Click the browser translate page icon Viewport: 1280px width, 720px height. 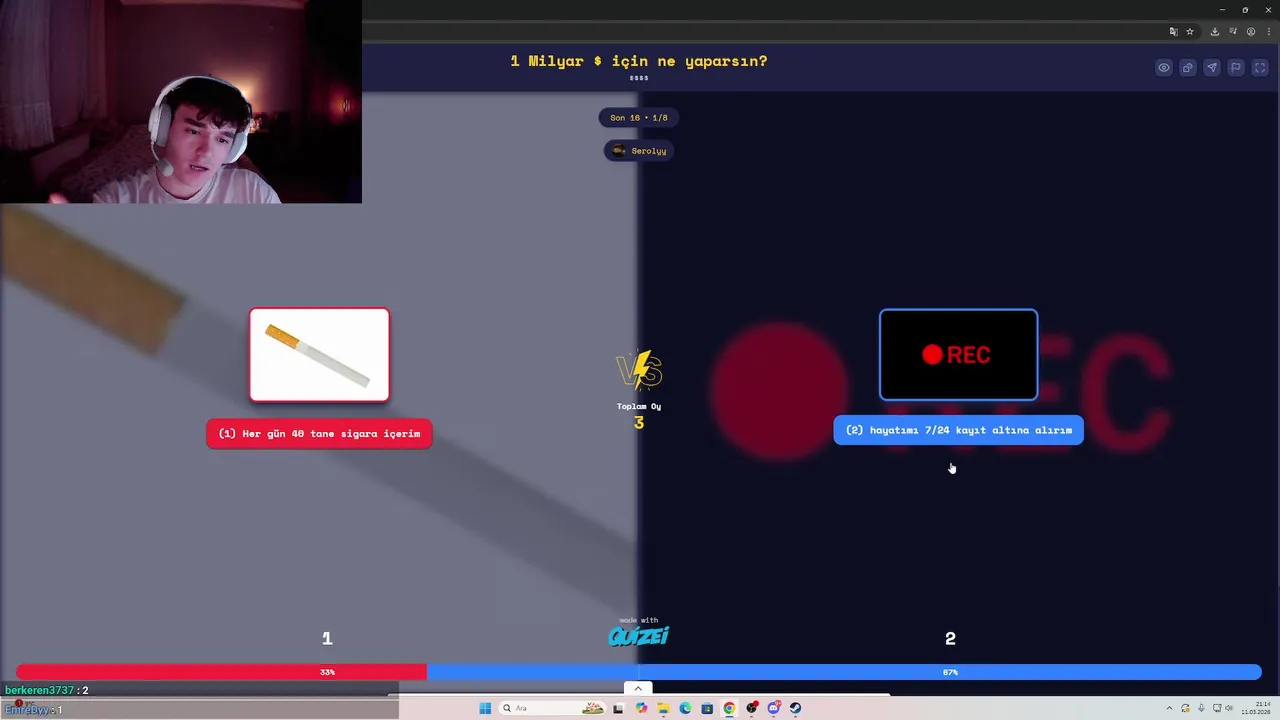click(x=1174, y=32)
